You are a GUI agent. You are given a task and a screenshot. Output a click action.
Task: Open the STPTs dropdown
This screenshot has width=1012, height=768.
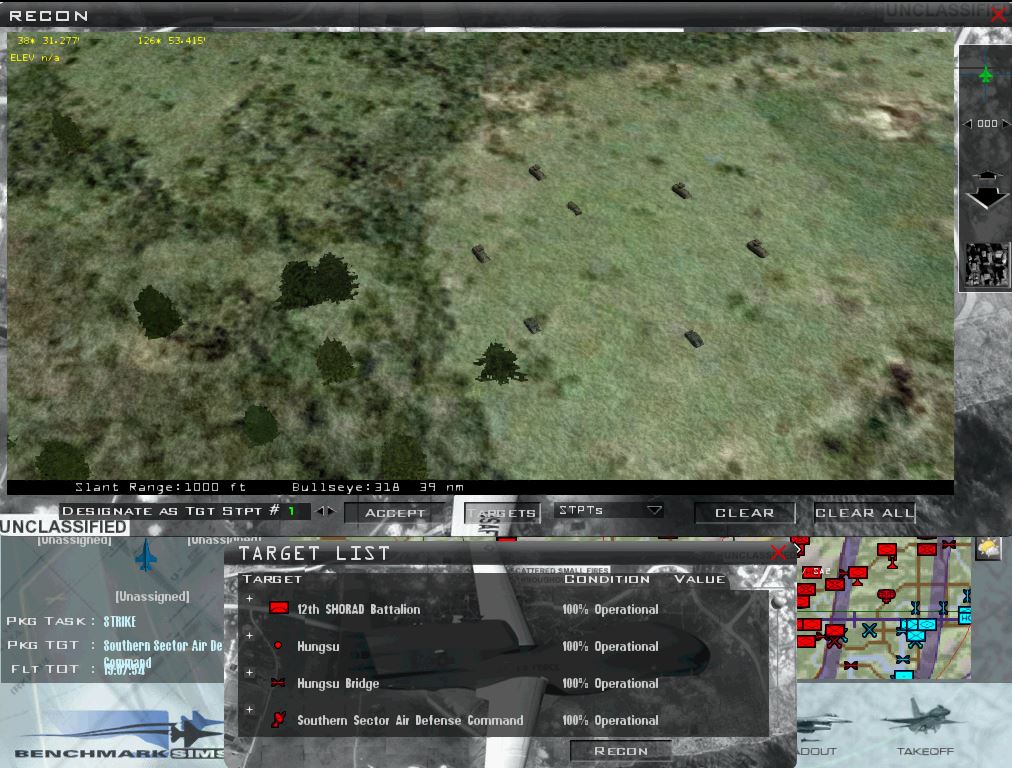click(608, 510)
